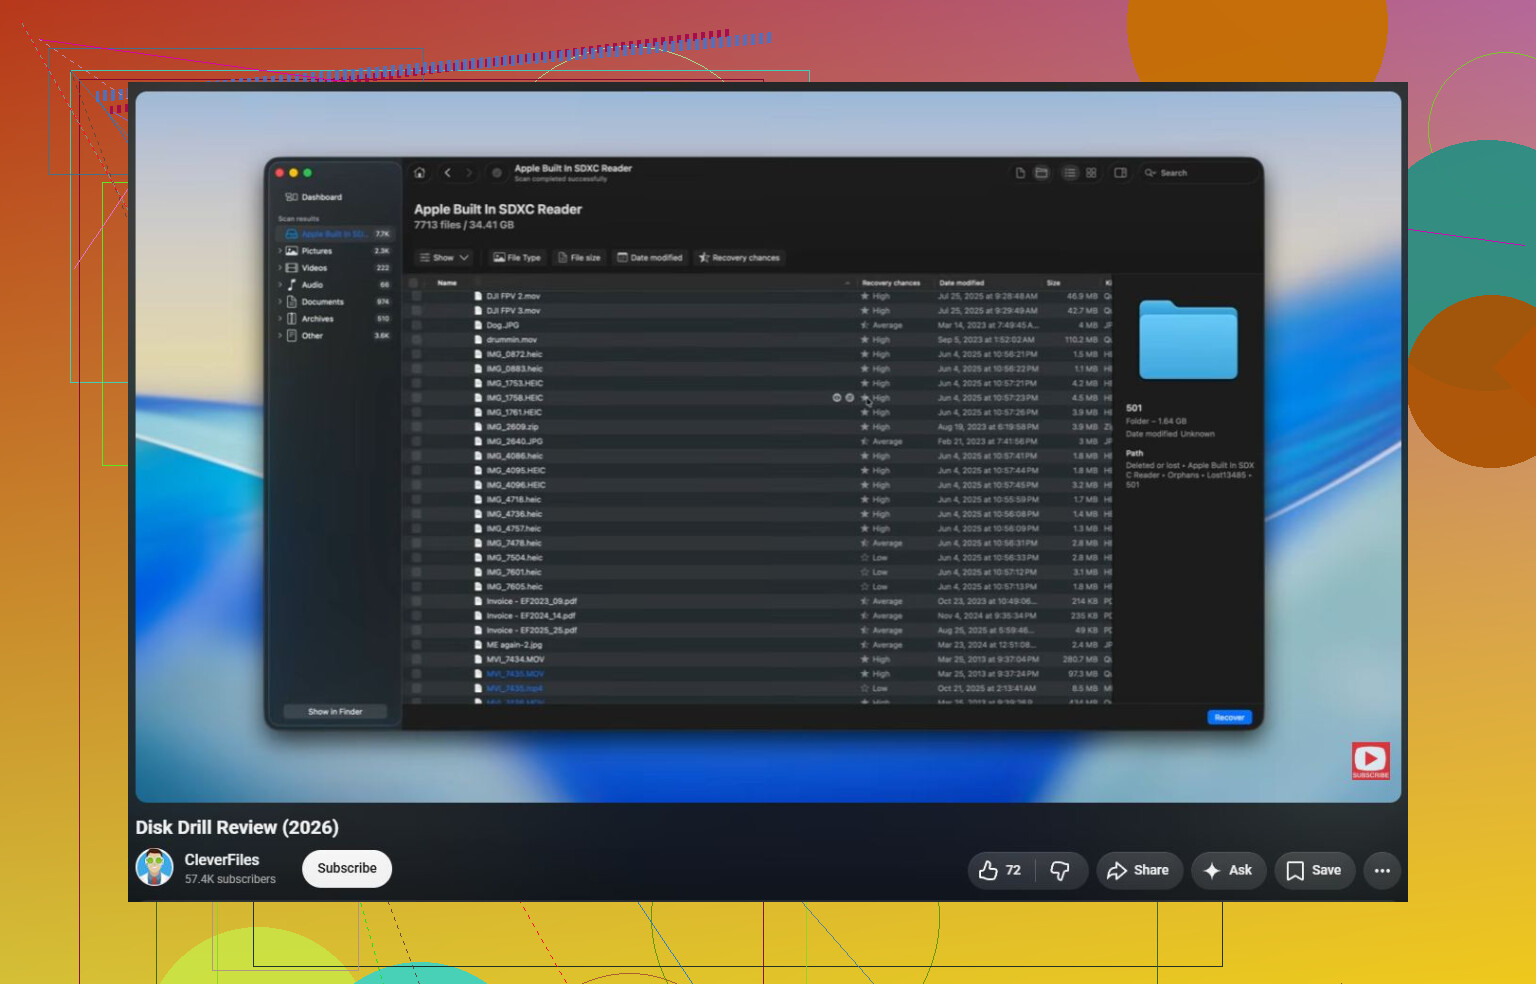Navigate forward with the right arrow

[468, 173]
